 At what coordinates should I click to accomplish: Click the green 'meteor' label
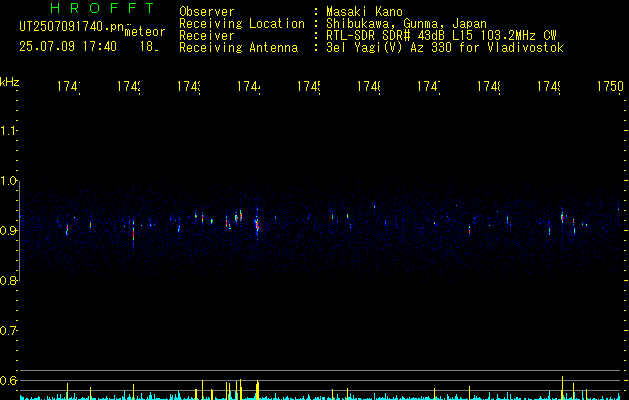145,32
